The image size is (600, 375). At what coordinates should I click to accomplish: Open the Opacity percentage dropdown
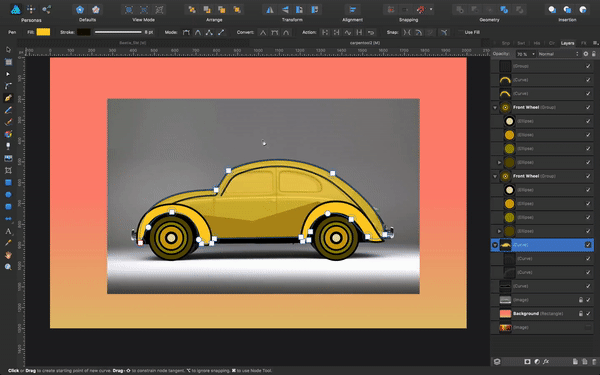[533, 54]
